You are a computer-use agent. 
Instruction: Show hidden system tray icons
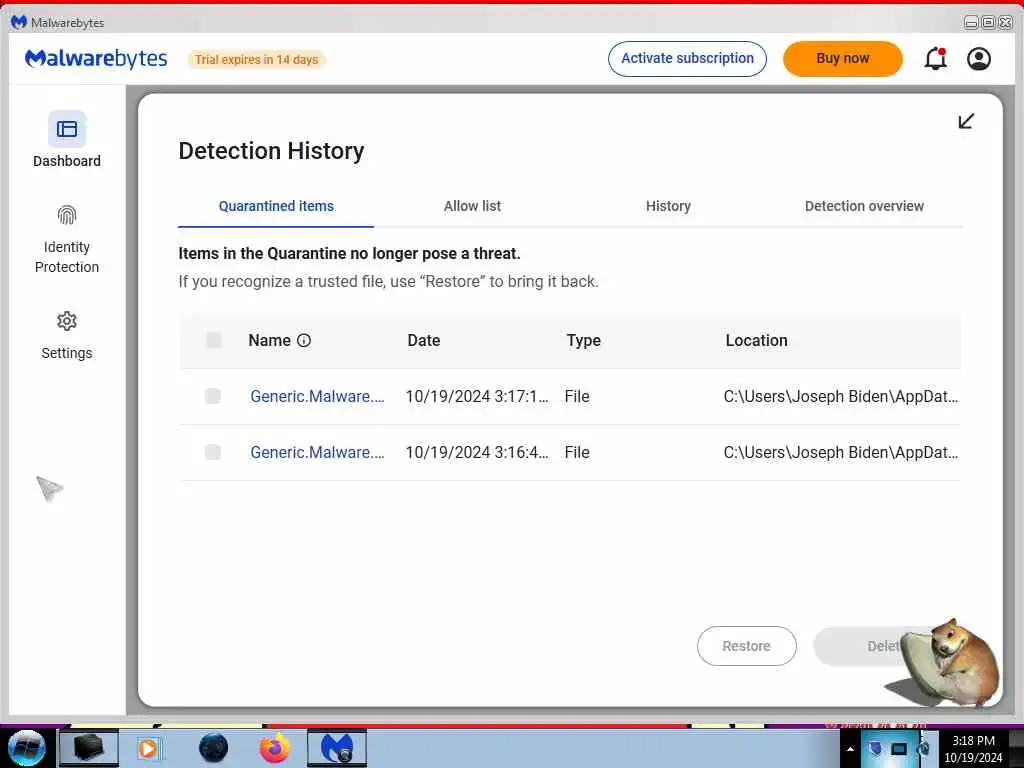coord(850,749)
